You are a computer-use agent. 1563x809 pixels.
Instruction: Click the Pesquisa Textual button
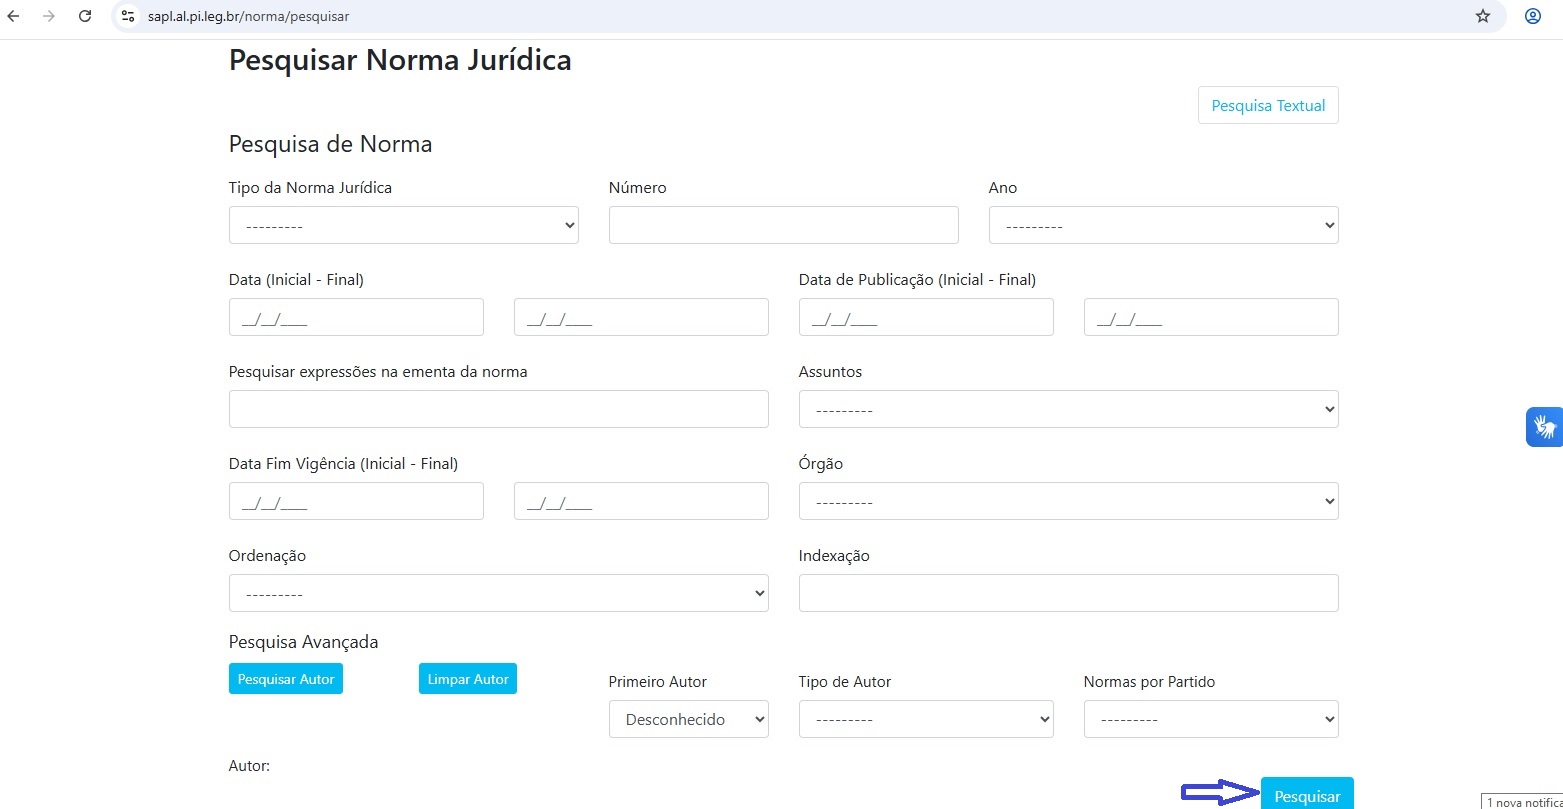1267,105
